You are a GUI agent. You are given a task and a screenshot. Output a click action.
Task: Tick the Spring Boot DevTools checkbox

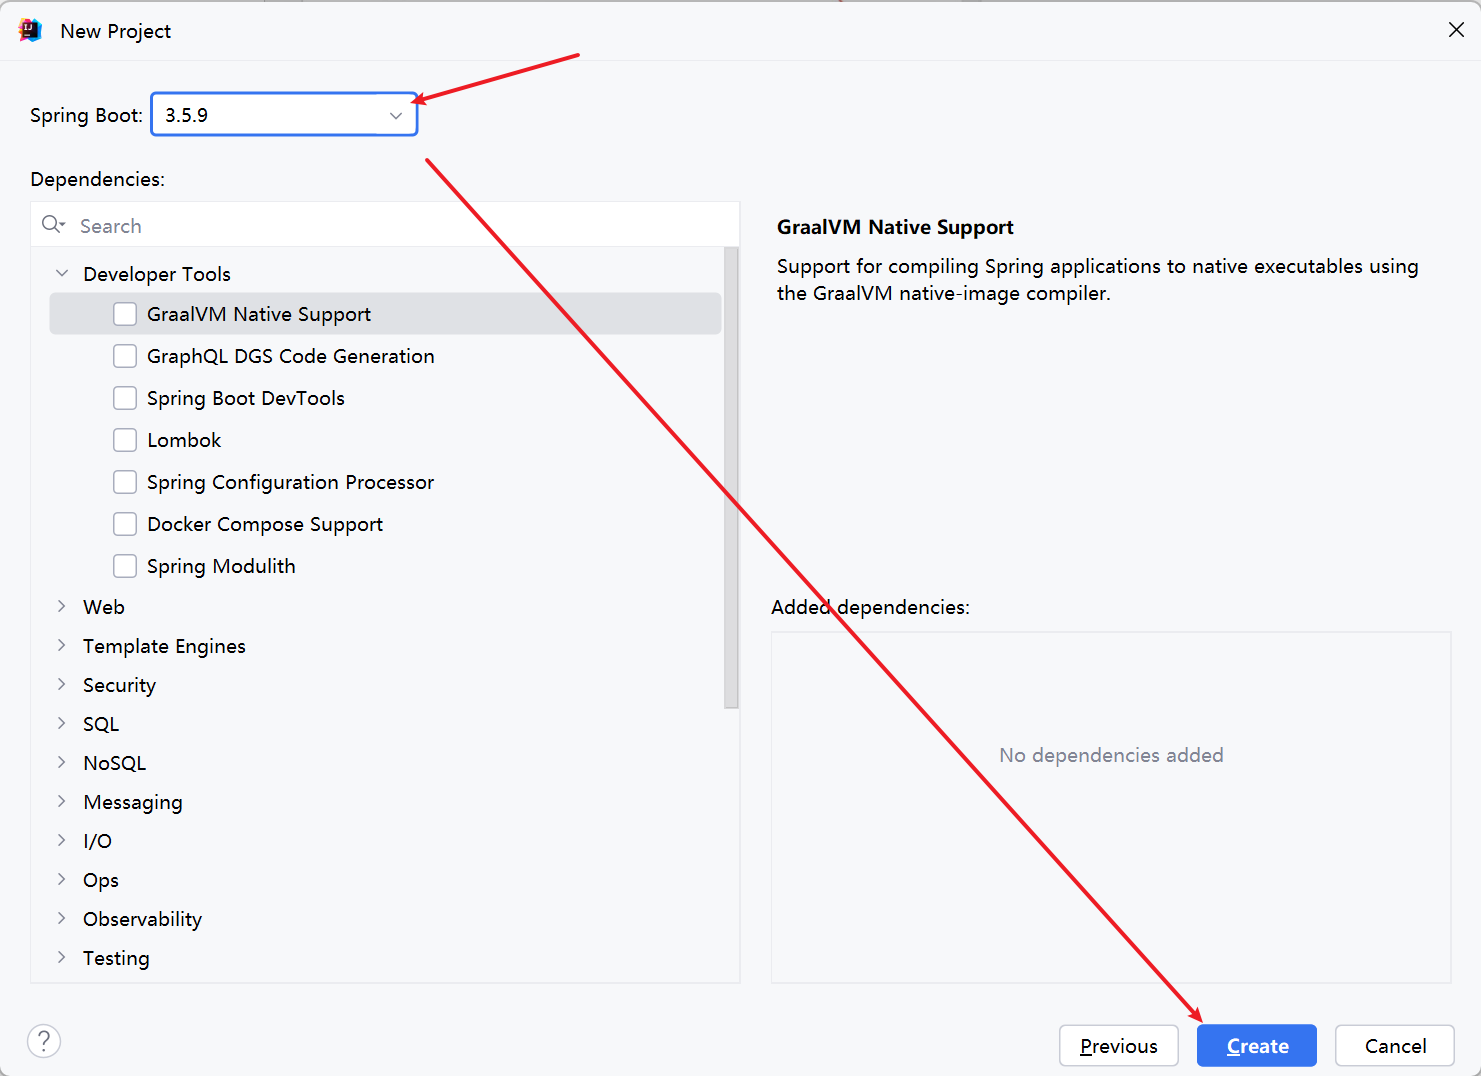point(125,398)
